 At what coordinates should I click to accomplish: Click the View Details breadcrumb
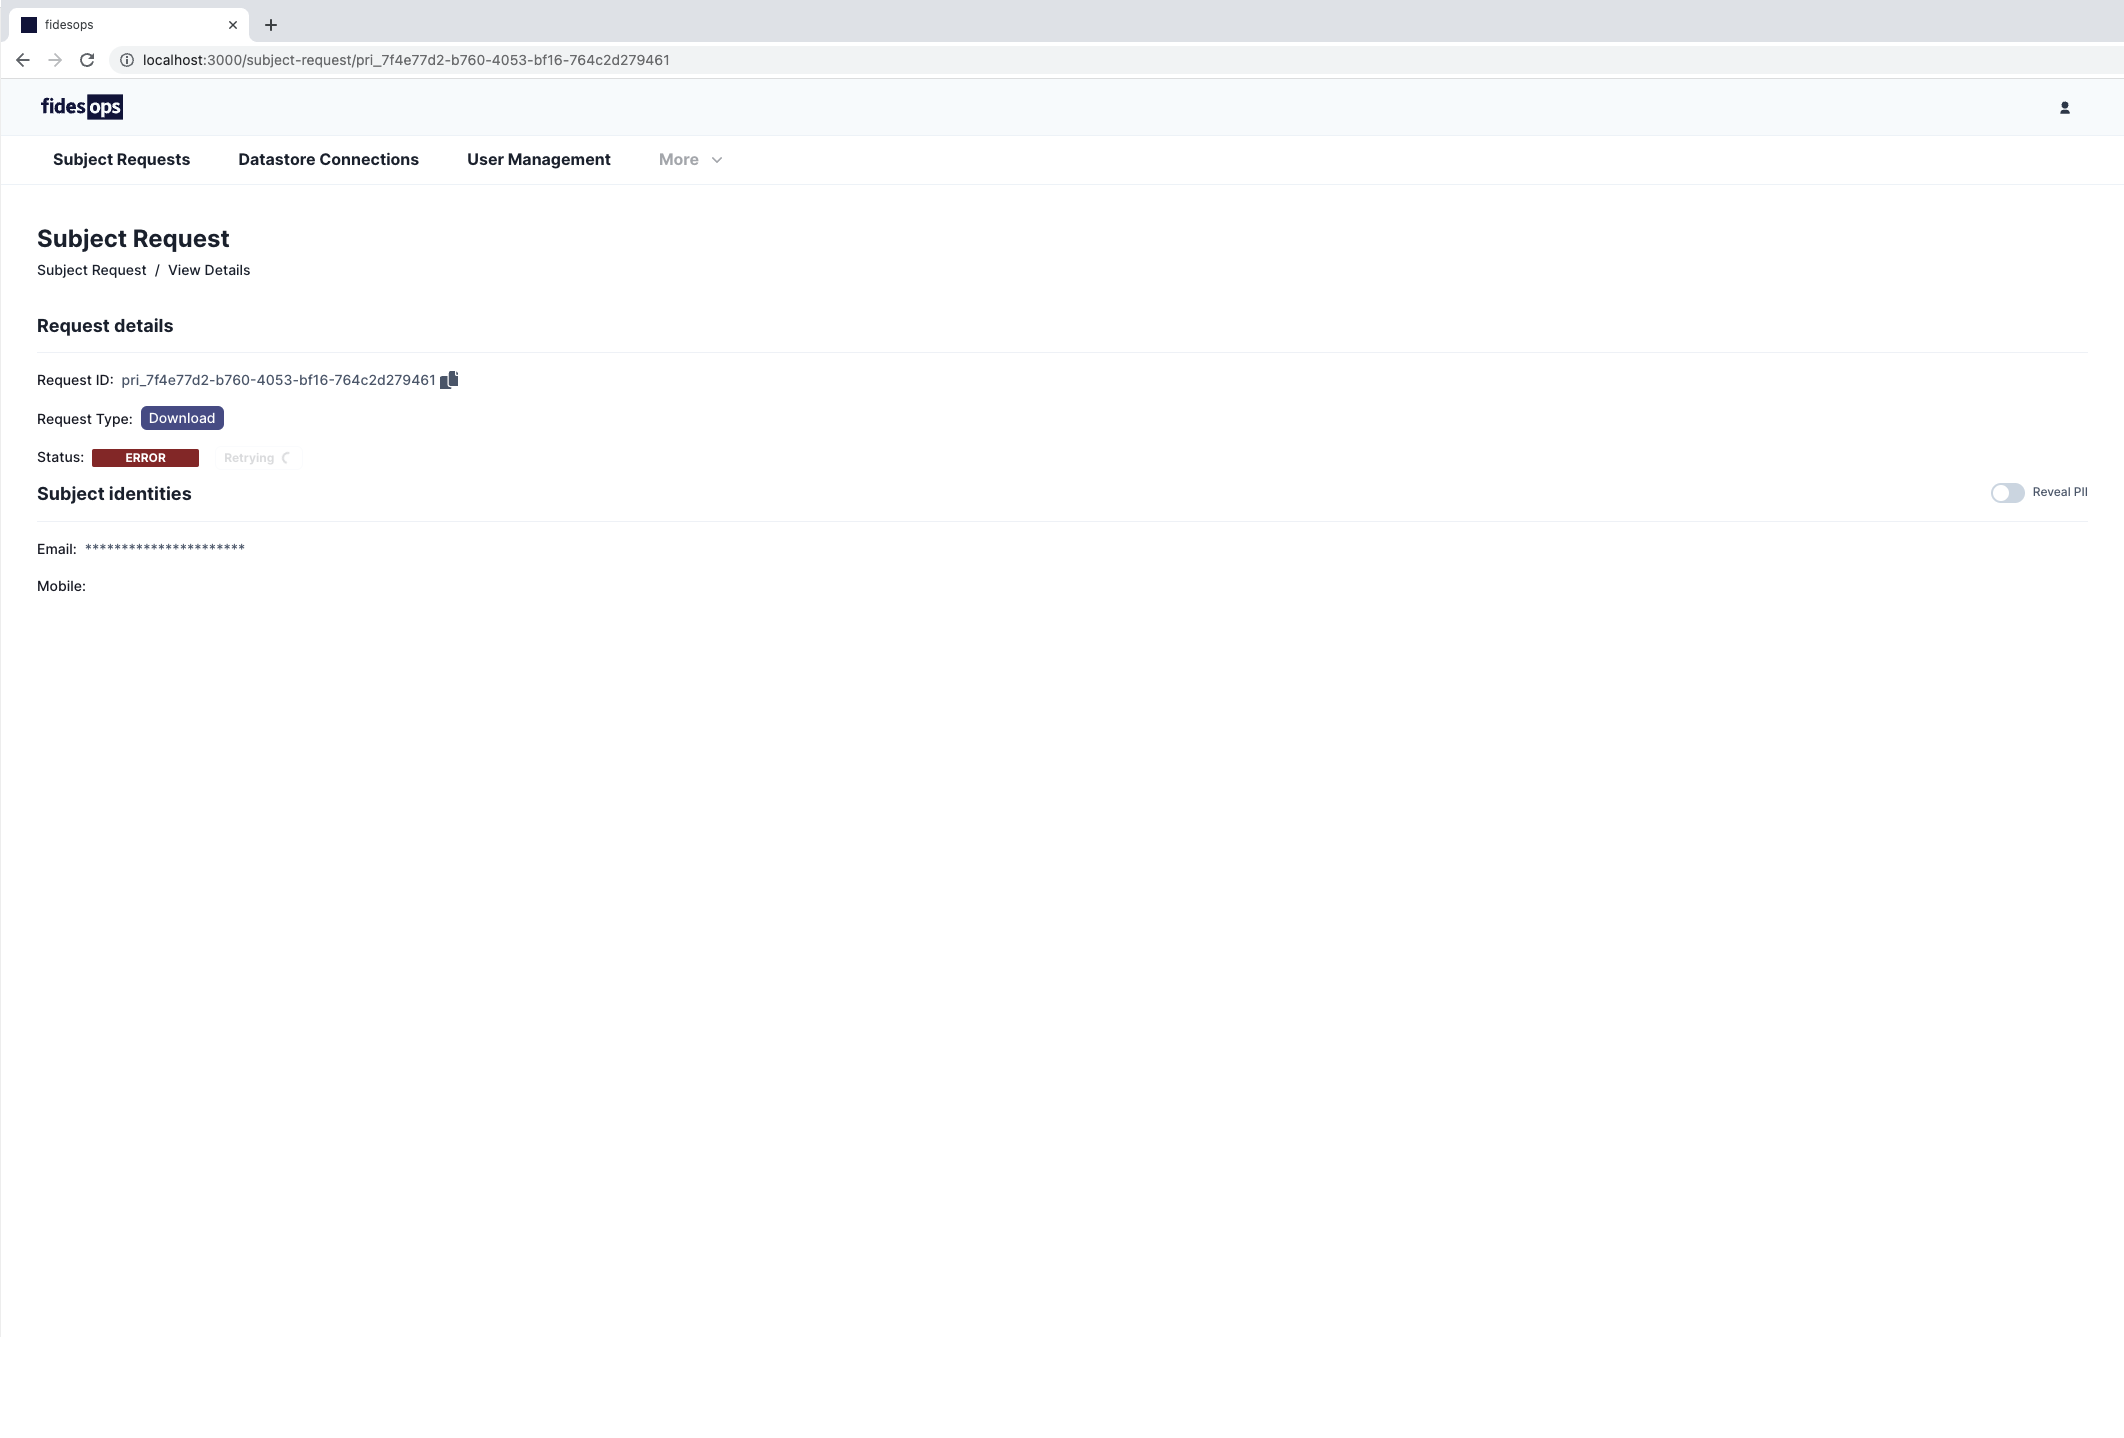[209, 270]
